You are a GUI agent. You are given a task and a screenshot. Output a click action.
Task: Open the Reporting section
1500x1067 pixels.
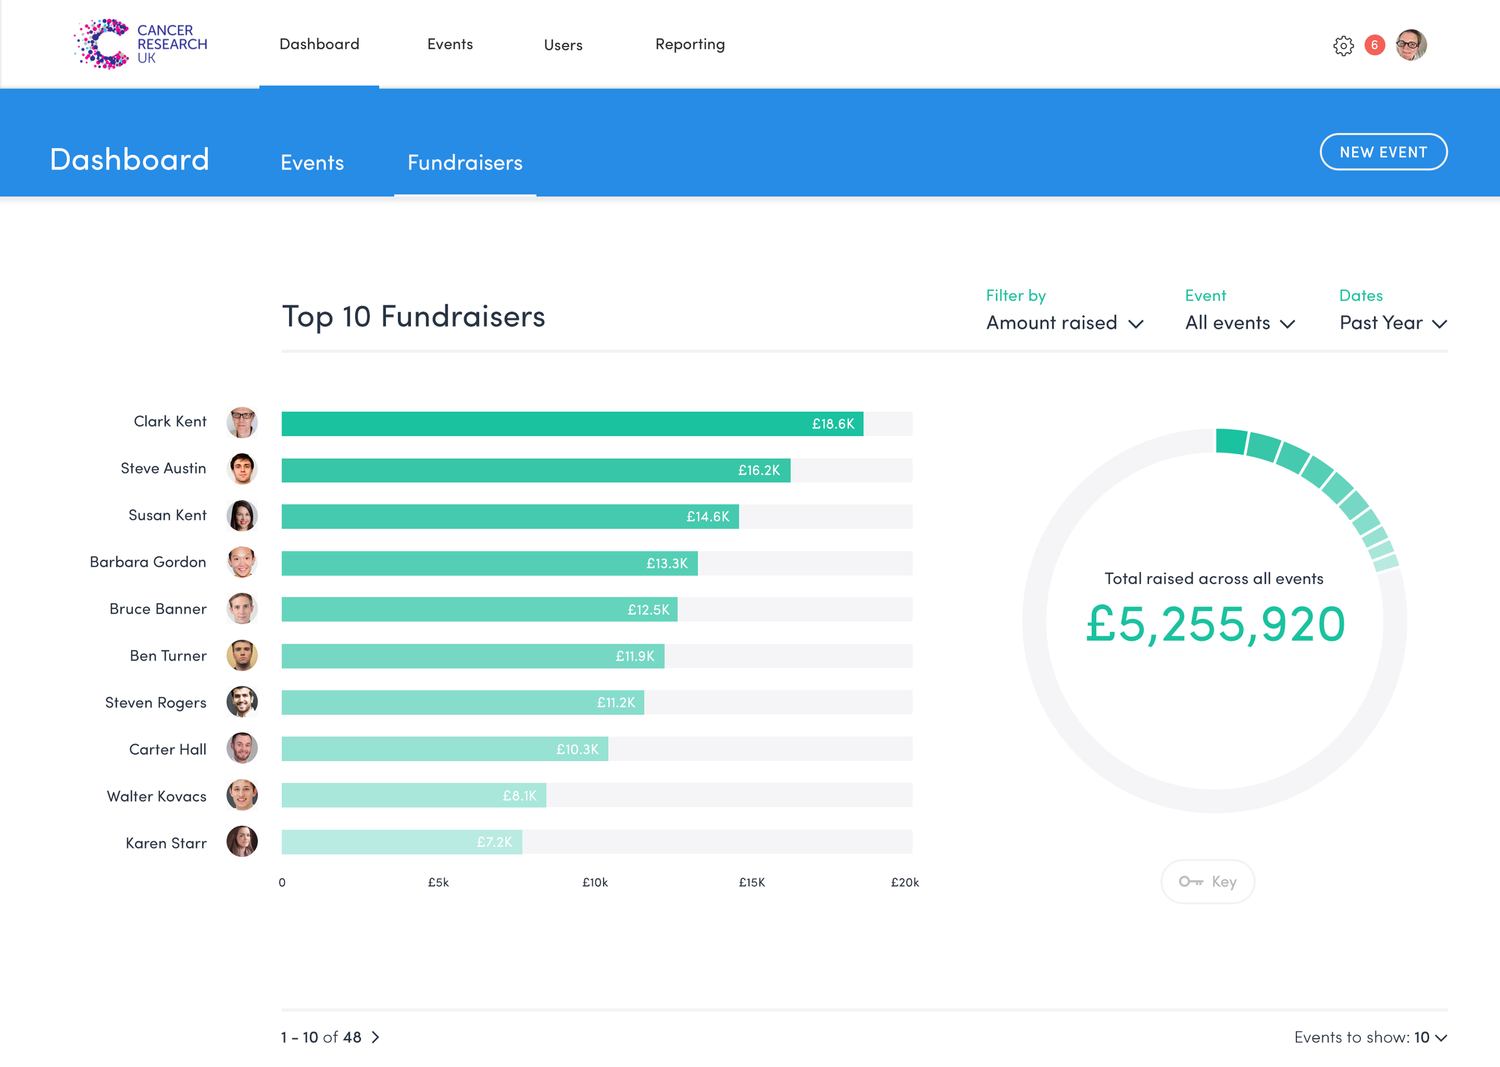coord(690,44)
